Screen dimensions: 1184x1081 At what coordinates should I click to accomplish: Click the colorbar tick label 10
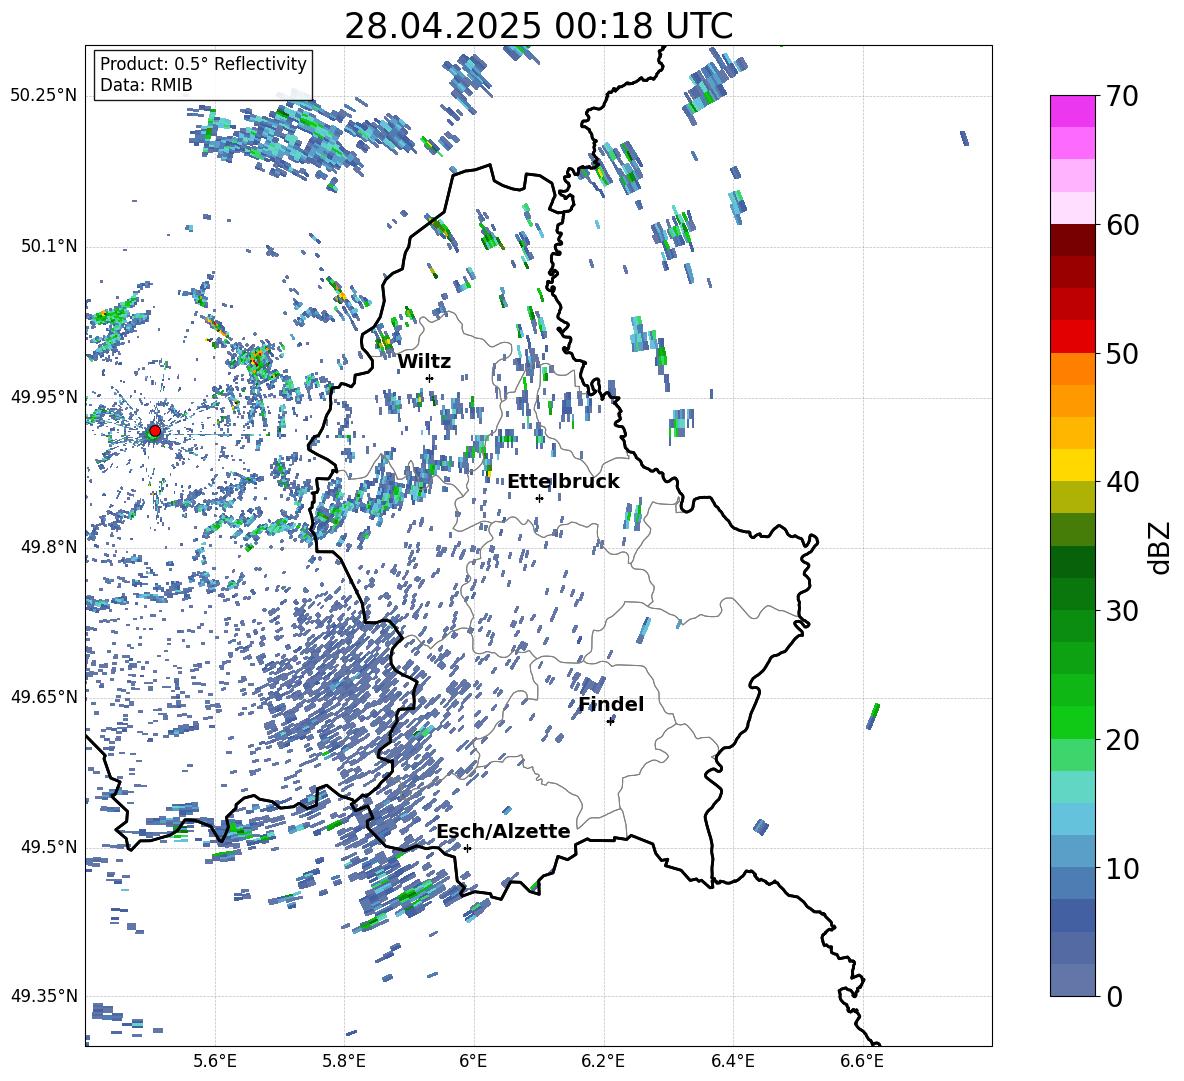coord(1122,868)
